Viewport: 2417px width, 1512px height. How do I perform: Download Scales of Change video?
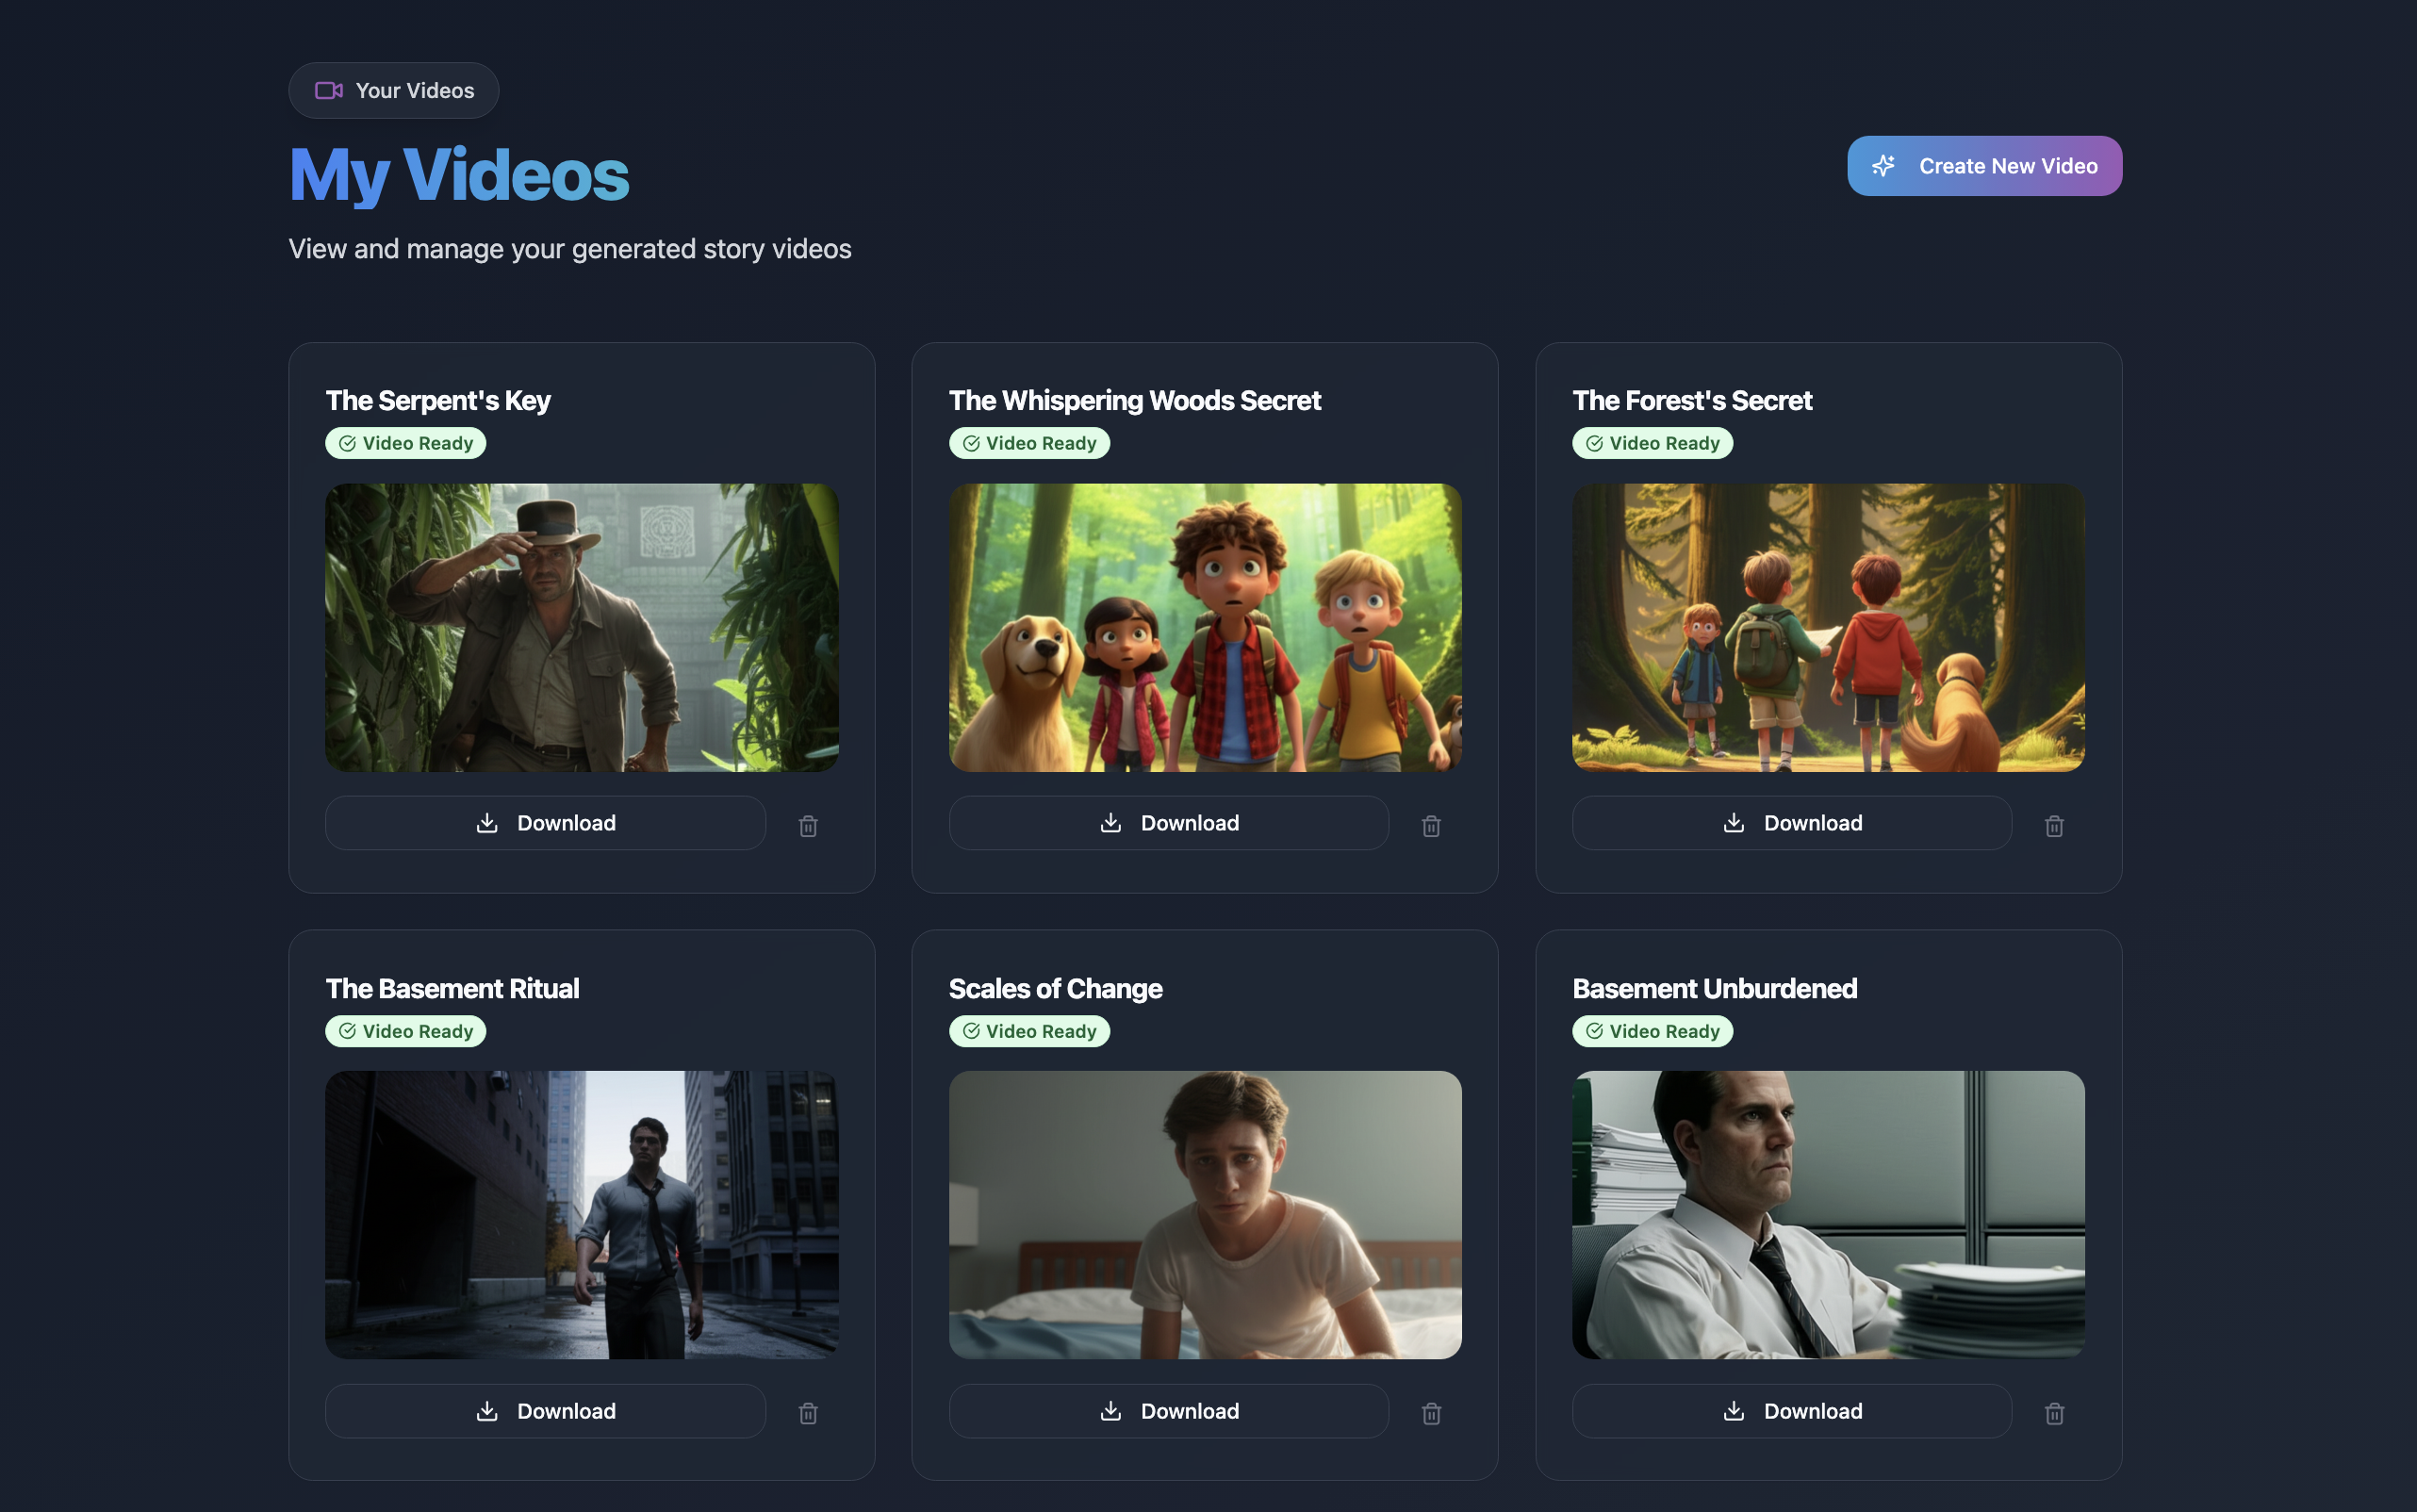point(1168,1411)
